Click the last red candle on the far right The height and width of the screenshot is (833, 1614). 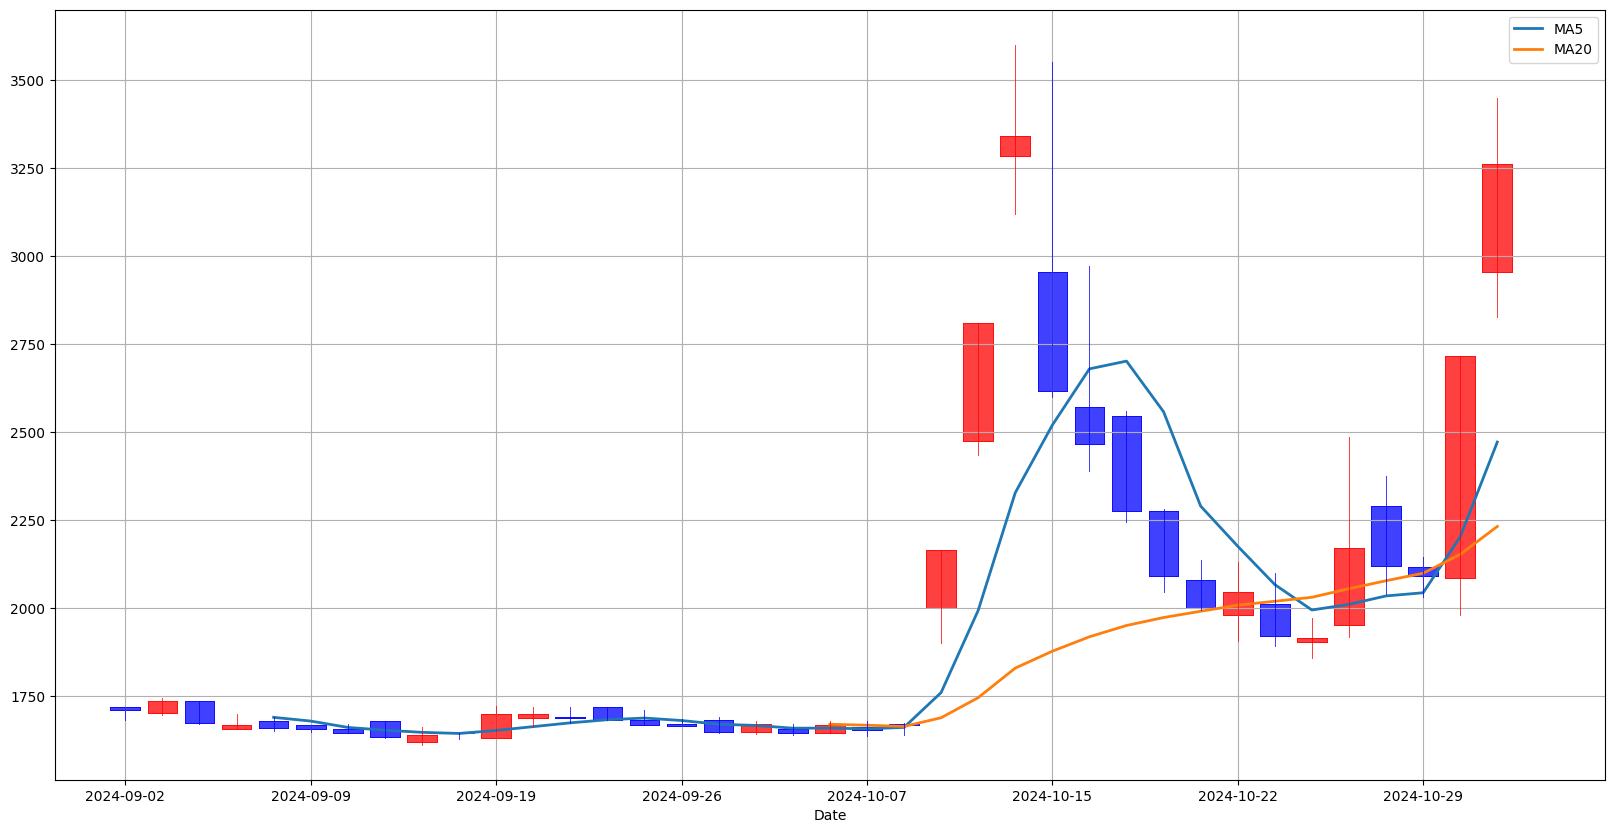point(1497,218)
